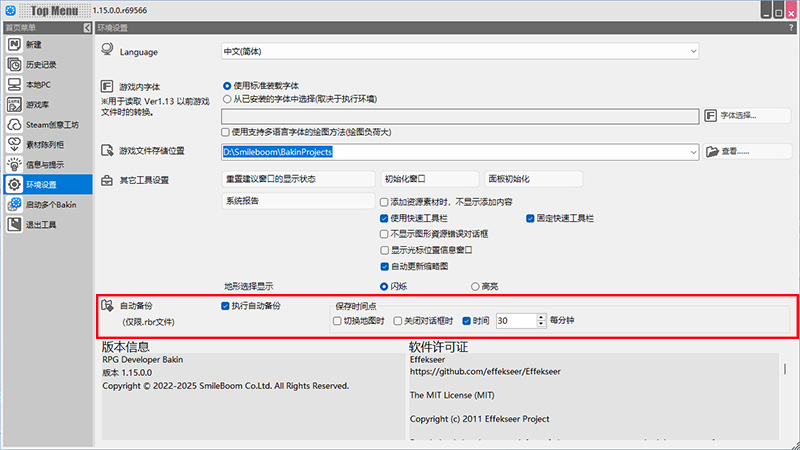Open the 新建 (New) sidebar item

click(x=40, y=45)
